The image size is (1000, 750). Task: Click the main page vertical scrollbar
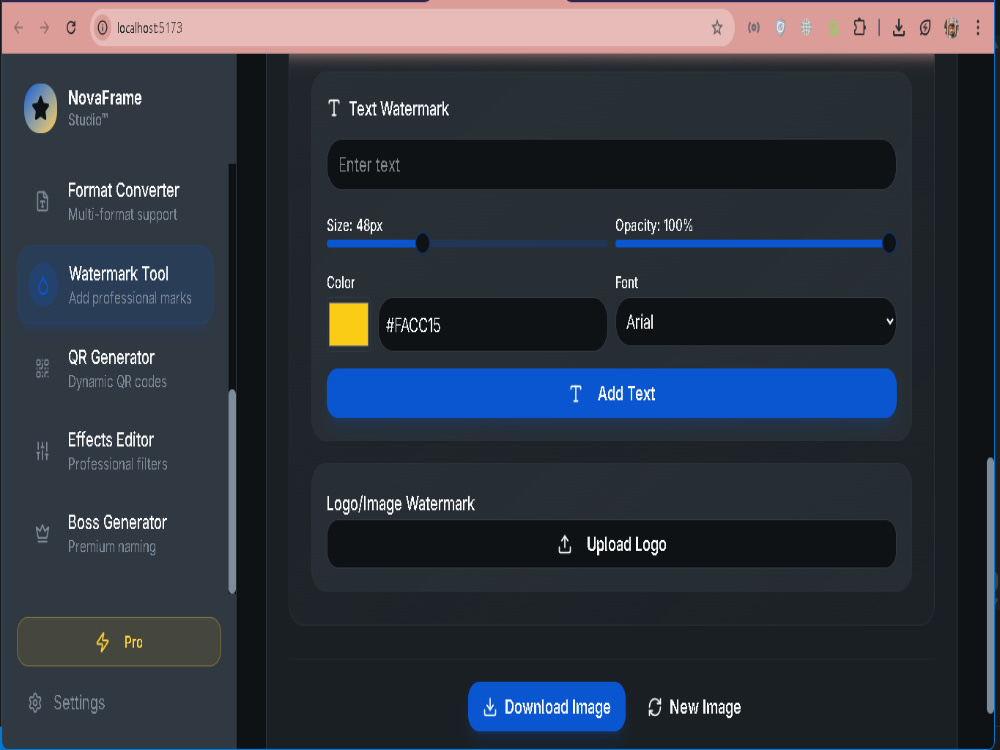pos(991,585)
